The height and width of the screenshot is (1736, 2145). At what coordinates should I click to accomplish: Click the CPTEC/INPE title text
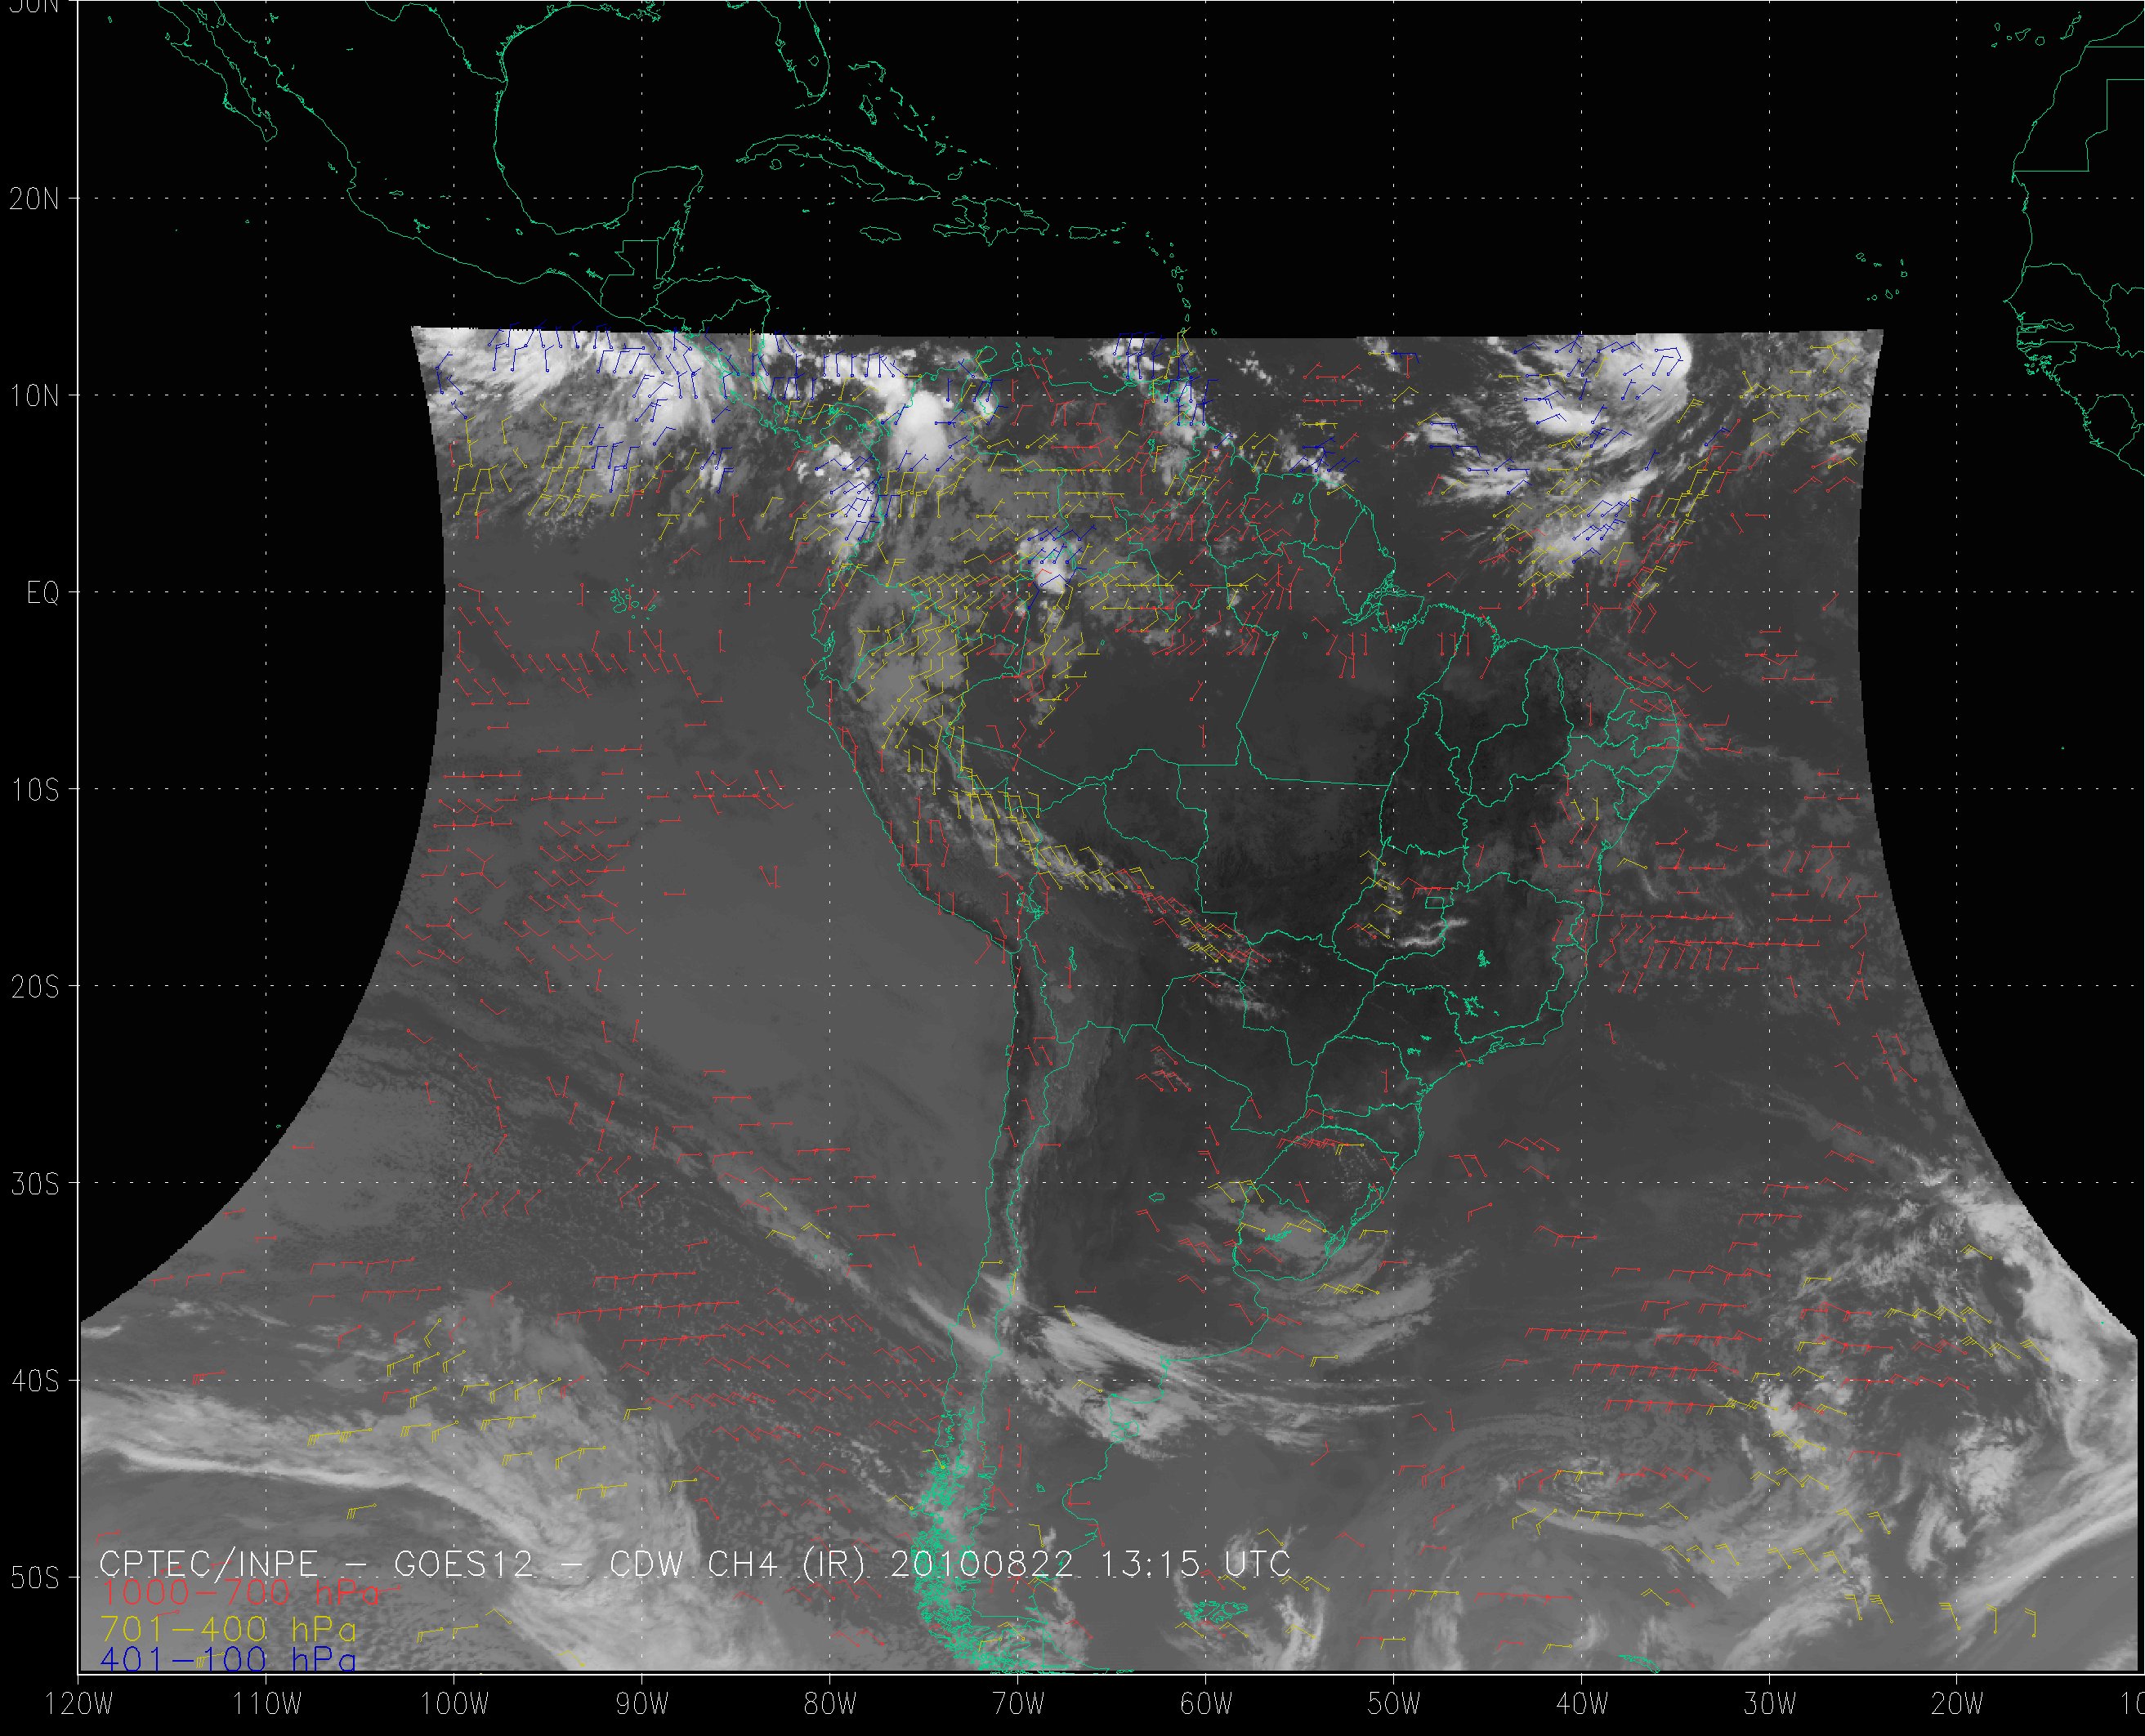coord(209,1564)
